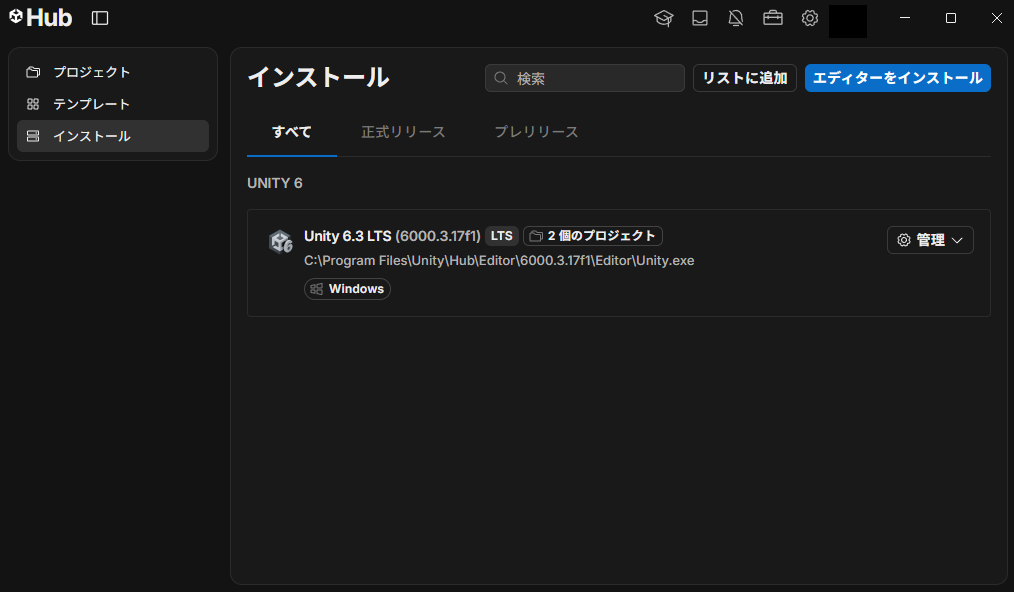1014x592 pixels.
Task: Open the settings gear icon
Action: [810, 18]
